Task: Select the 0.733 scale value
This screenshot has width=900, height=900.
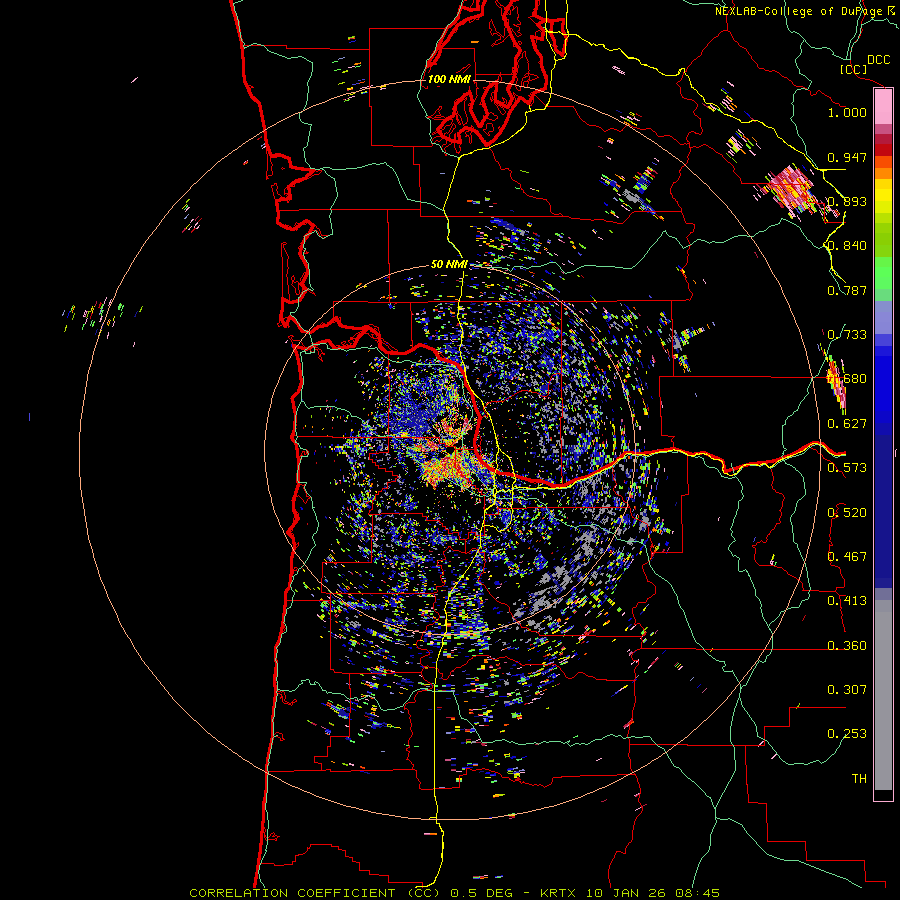Action: 847,335
